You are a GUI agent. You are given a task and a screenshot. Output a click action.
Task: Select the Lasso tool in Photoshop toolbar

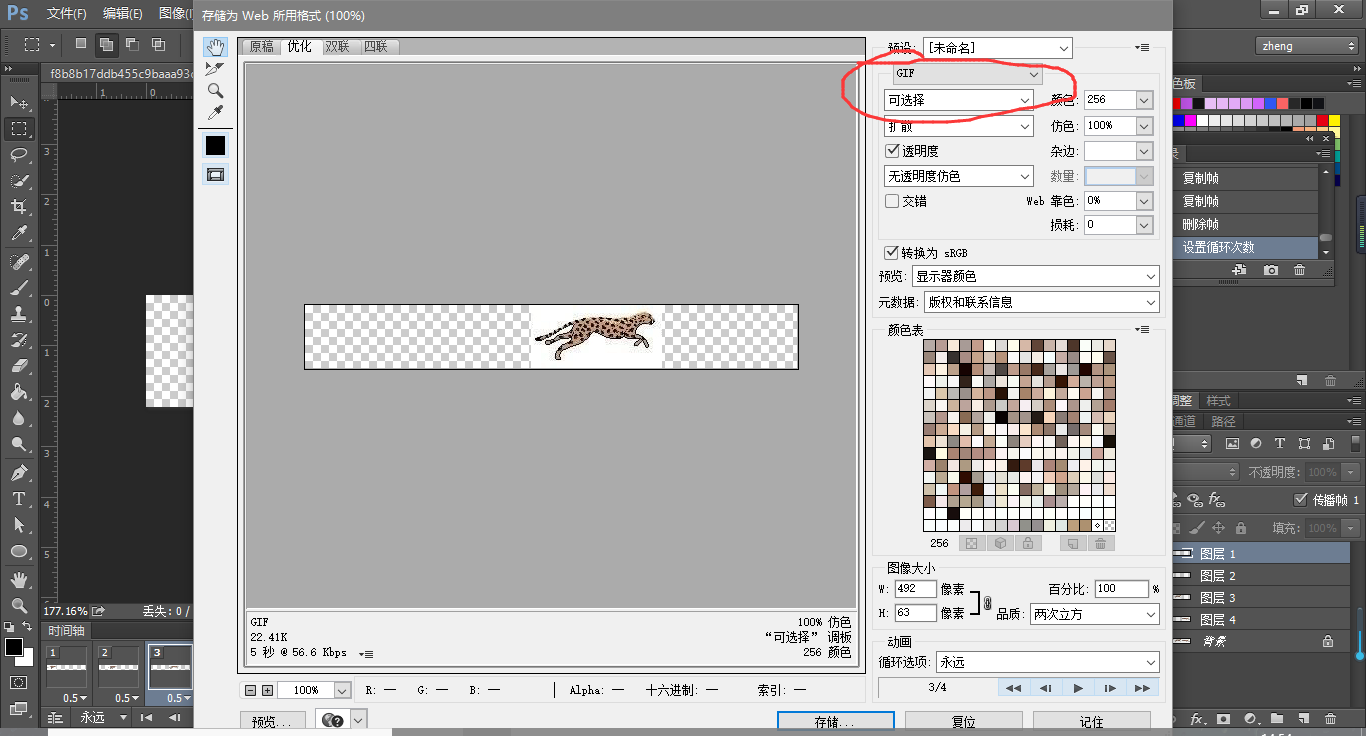pyautogui.click(x=19, y=154)
